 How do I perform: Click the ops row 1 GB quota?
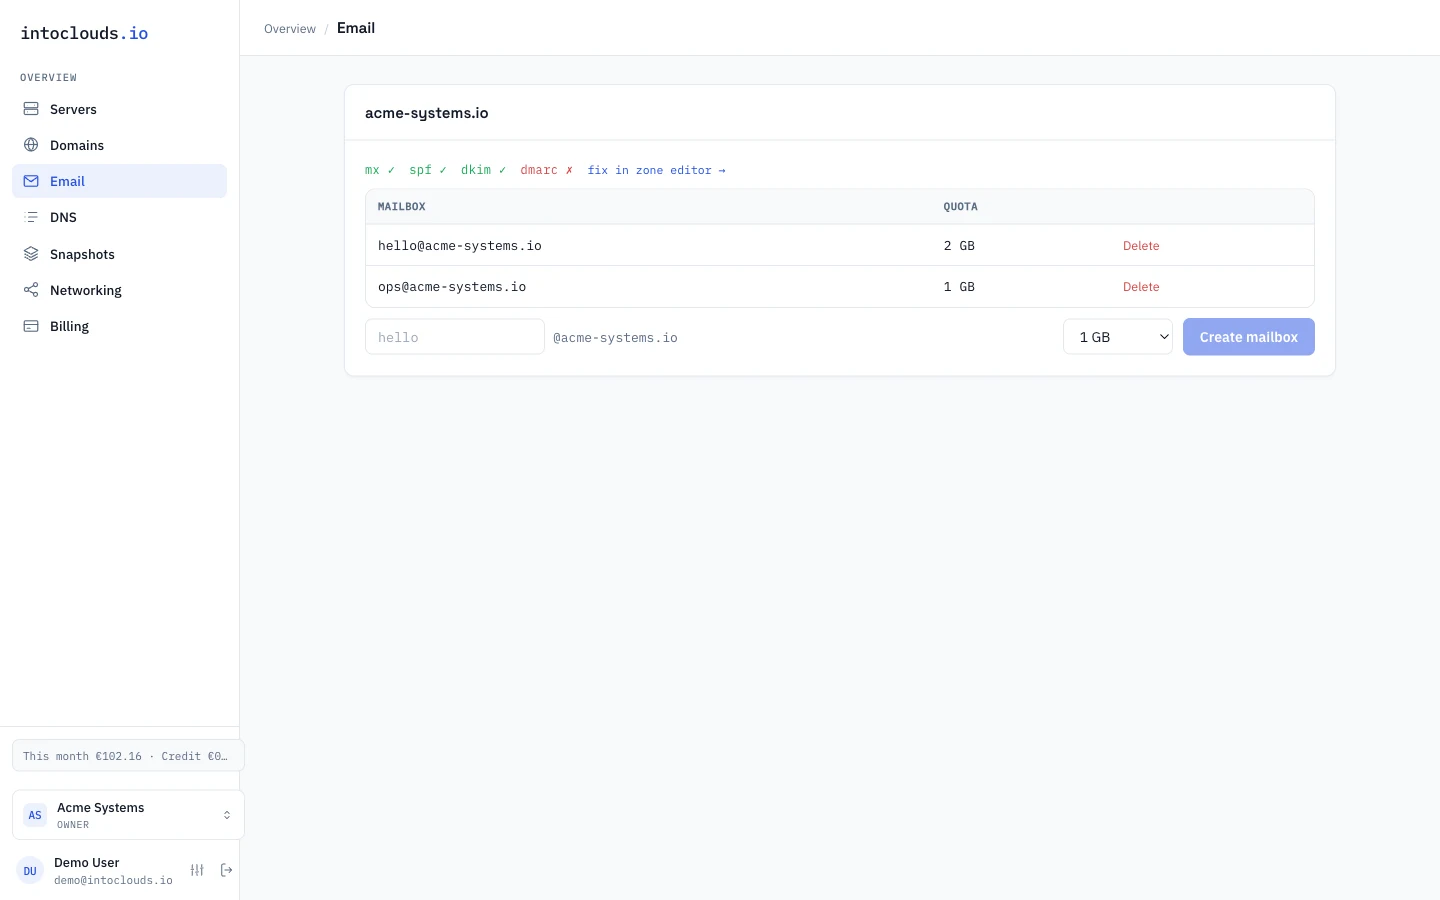pyautogui.click(x=959, y=287)
